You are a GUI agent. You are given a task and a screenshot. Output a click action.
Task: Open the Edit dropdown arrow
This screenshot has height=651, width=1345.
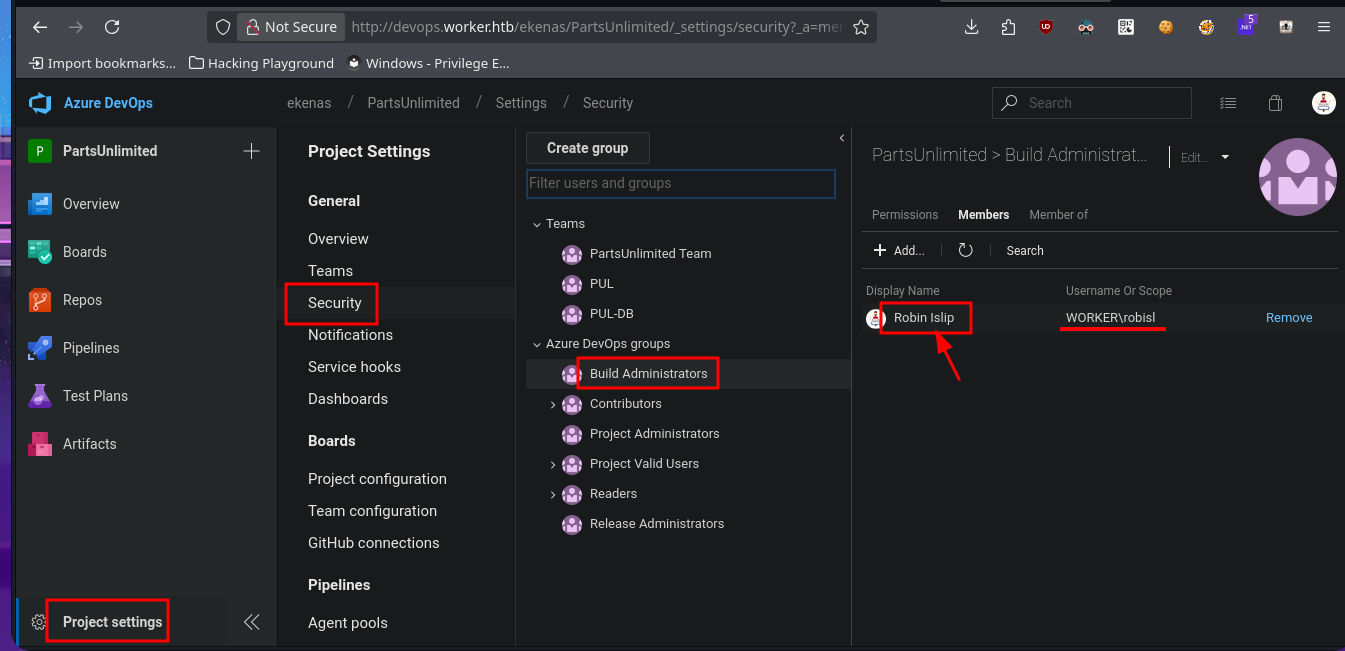1225,157
